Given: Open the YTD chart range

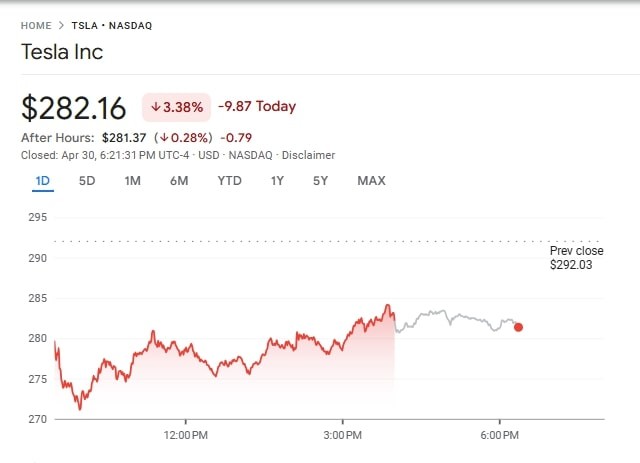Looking at the screenshot, I should (229, 181).
